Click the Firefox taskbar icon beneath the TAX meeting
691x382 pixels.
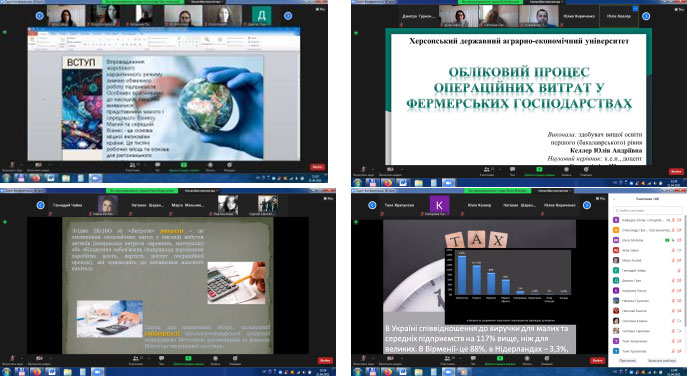coord(388,372)
